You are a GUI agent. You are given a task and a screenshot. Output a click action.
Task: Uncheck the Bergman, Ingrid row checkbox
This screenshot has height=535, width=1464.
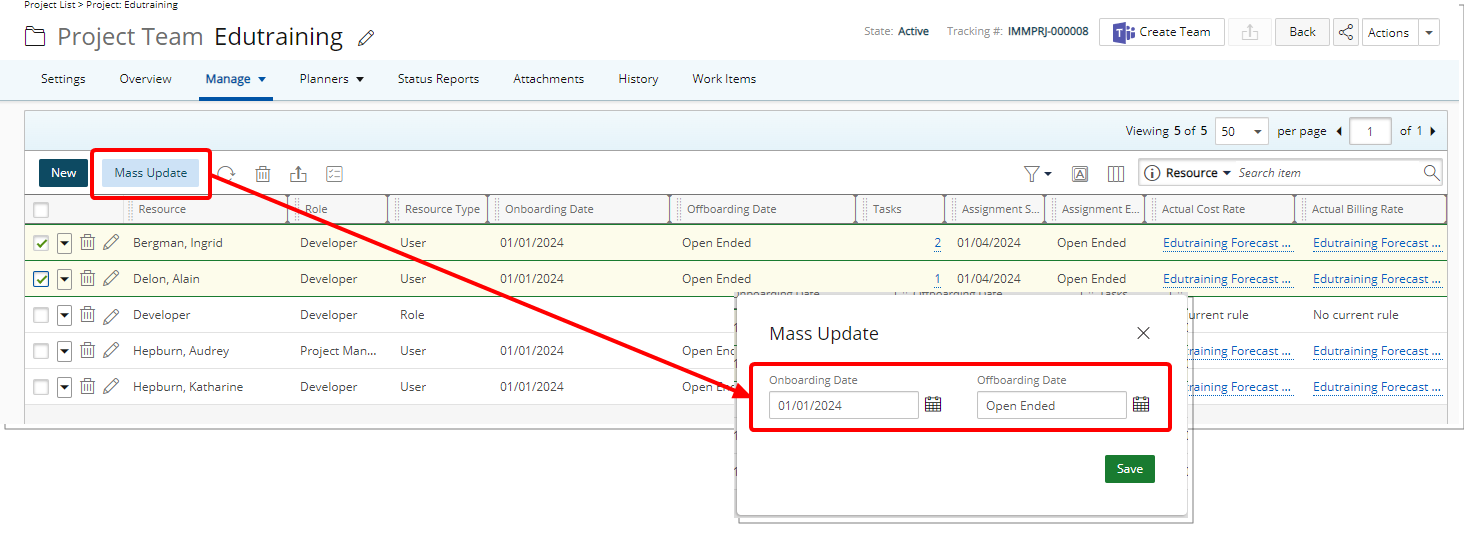(41, 243)
